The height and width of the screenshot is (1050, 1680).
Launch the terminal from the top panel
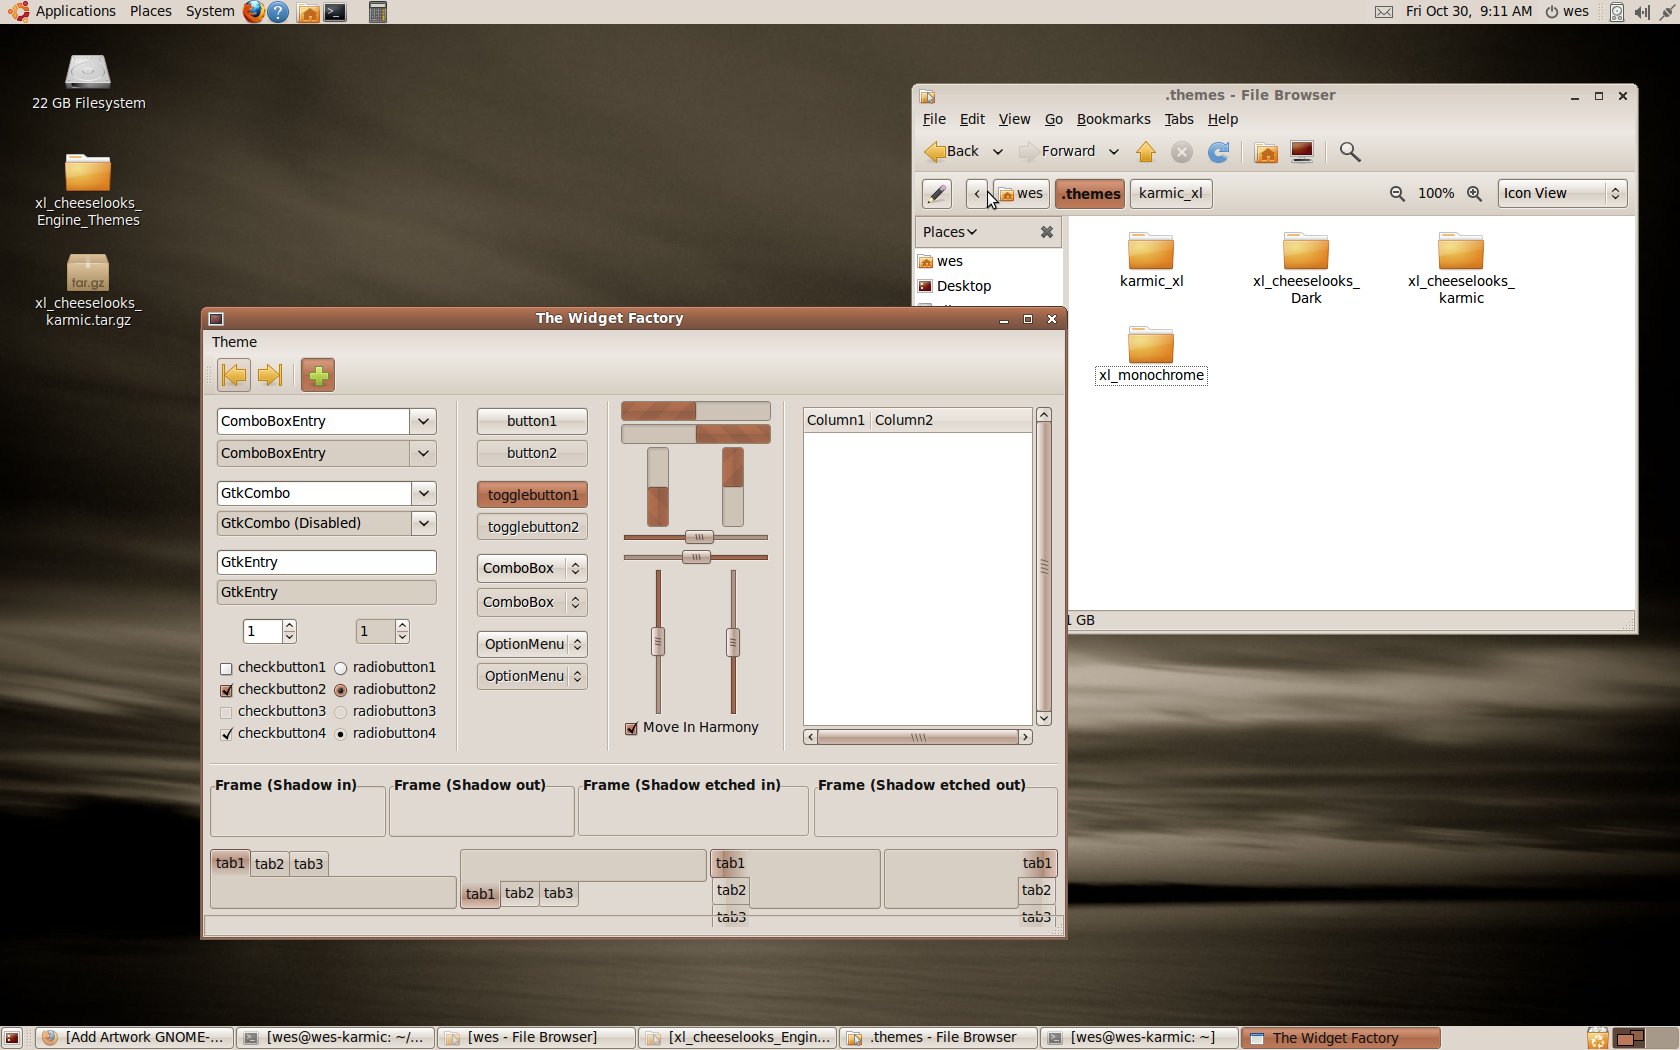point(335,12)
